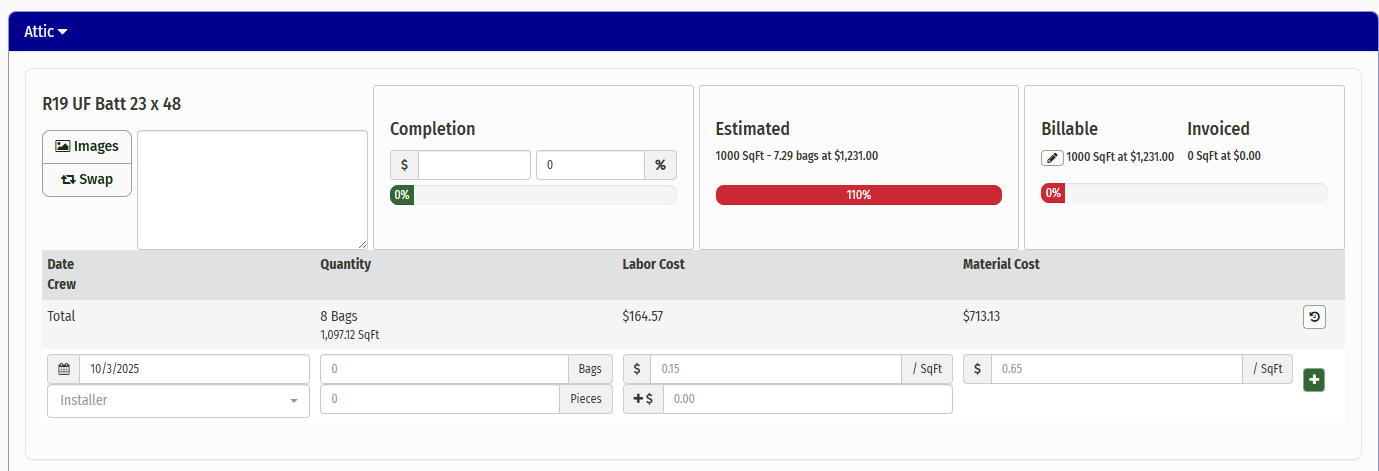Click the Bags quantity input field
1379x471 pixels.
[444, 369]
